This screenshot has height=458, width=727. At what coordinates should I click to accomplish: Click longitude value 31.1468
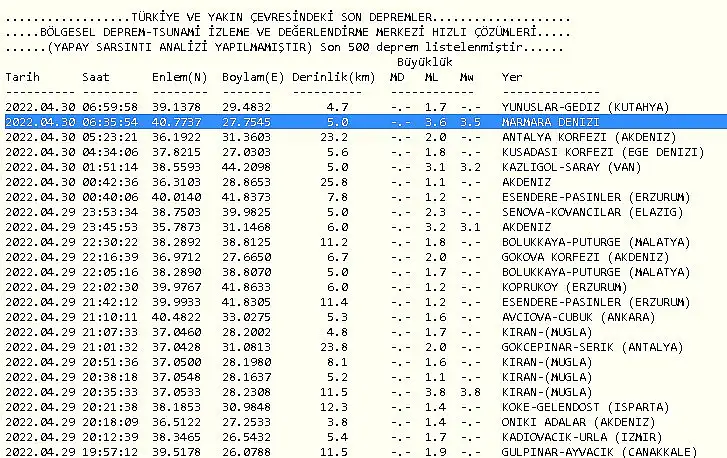[x=246, y=227]
